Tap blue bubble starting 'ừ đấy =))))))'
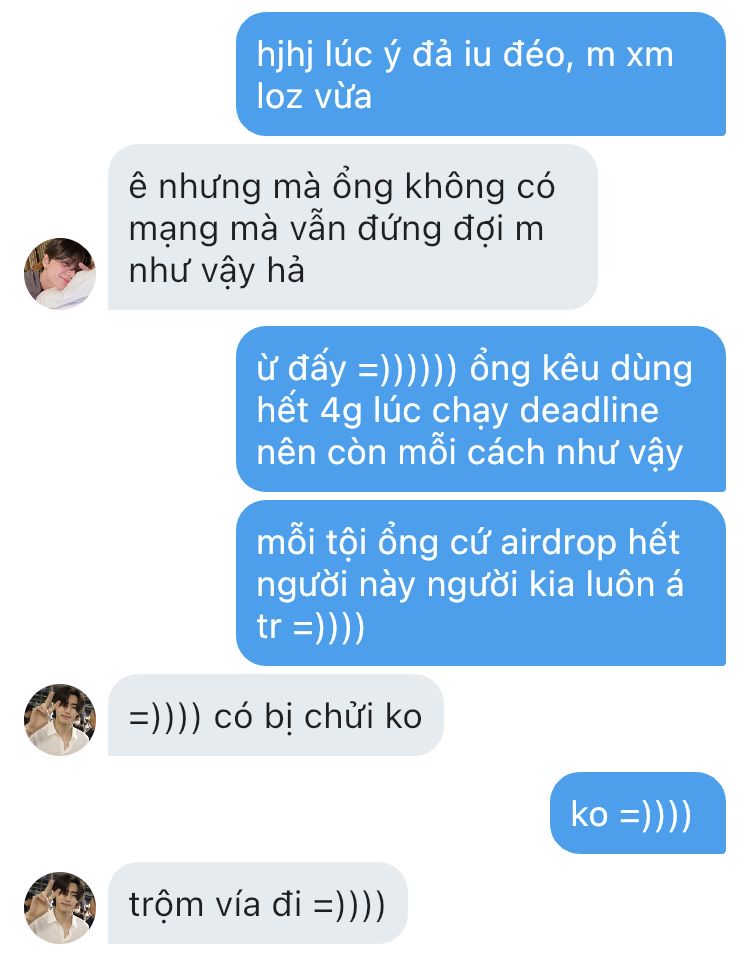This screenshot has height=960, width=750. coord(481,409)
